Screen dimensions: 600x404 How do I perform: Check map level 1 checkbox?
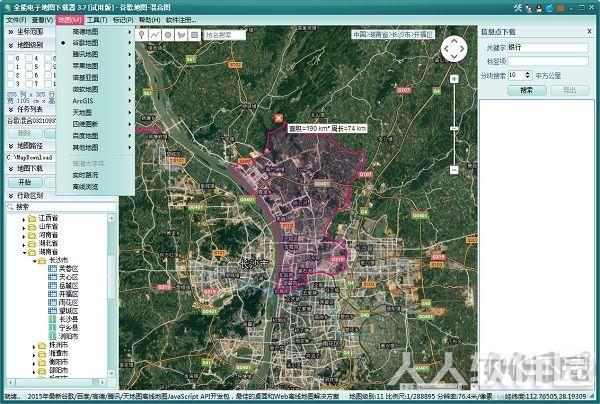point(10,67)
